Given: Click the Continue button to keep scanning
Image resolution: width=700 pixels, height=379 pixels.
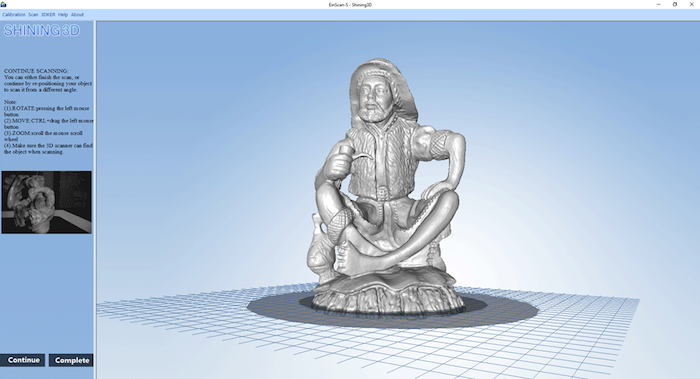Looking at the screenshot, I should pos(23,360).
